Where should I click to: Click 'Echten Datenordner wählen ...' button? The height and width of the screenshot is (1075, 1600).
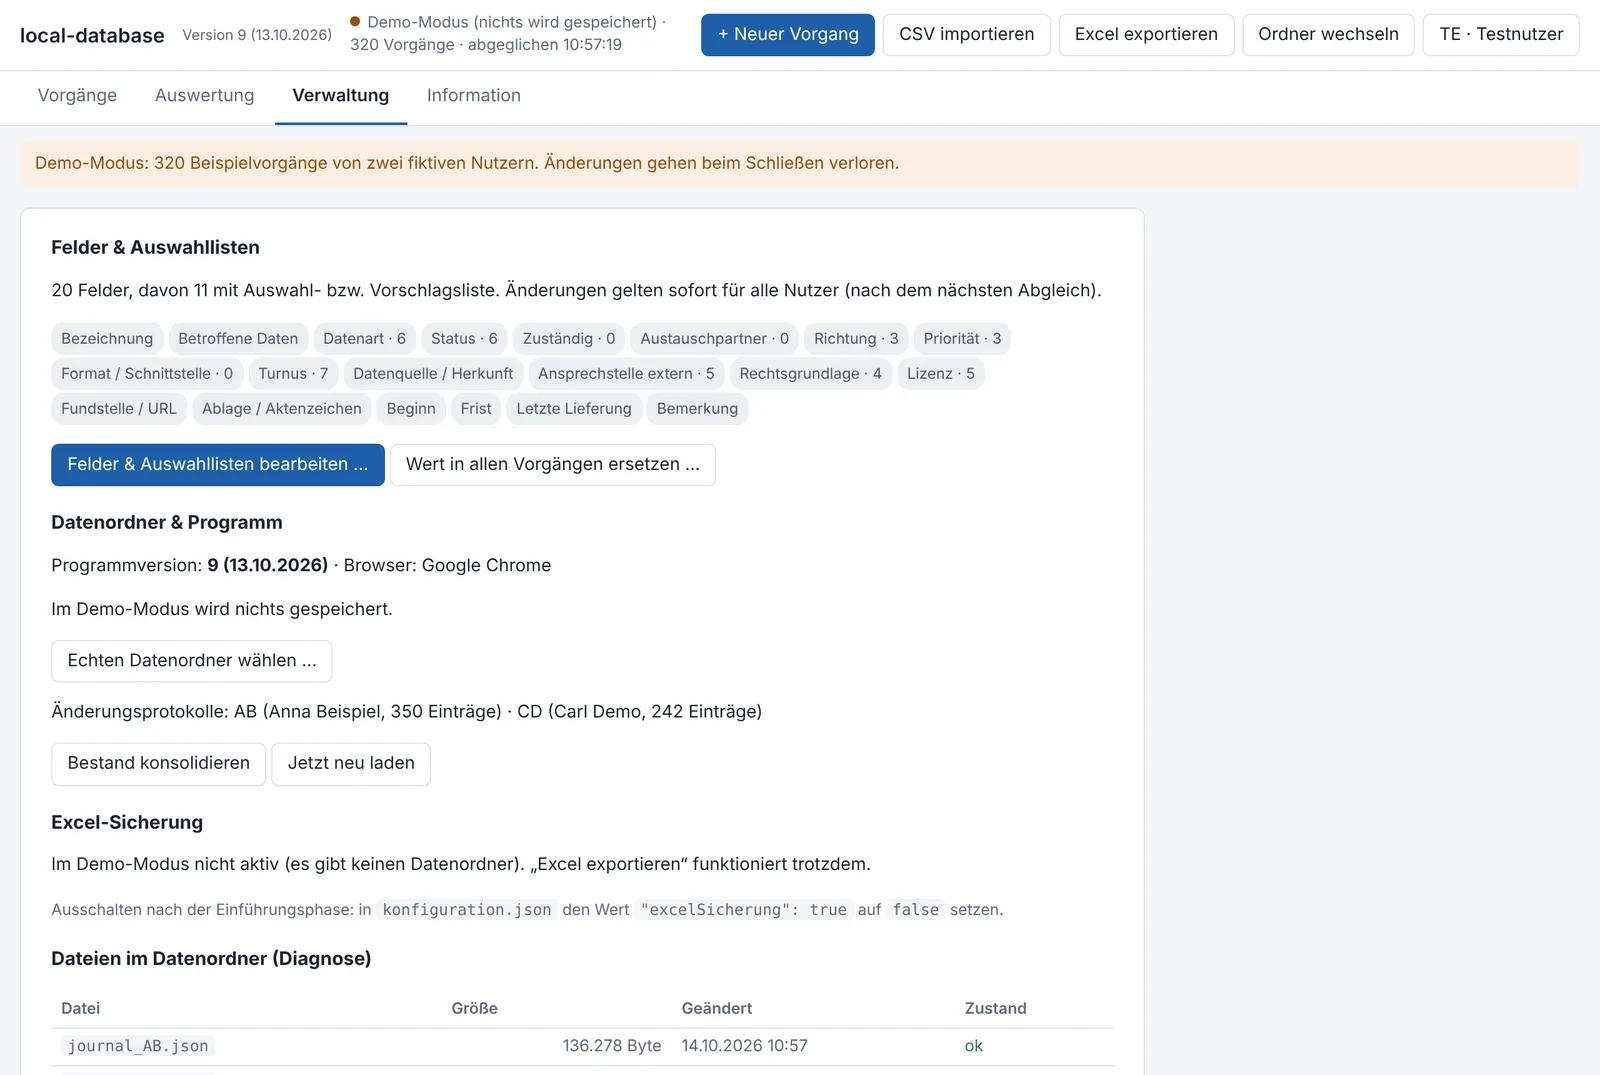coord(192,661)
